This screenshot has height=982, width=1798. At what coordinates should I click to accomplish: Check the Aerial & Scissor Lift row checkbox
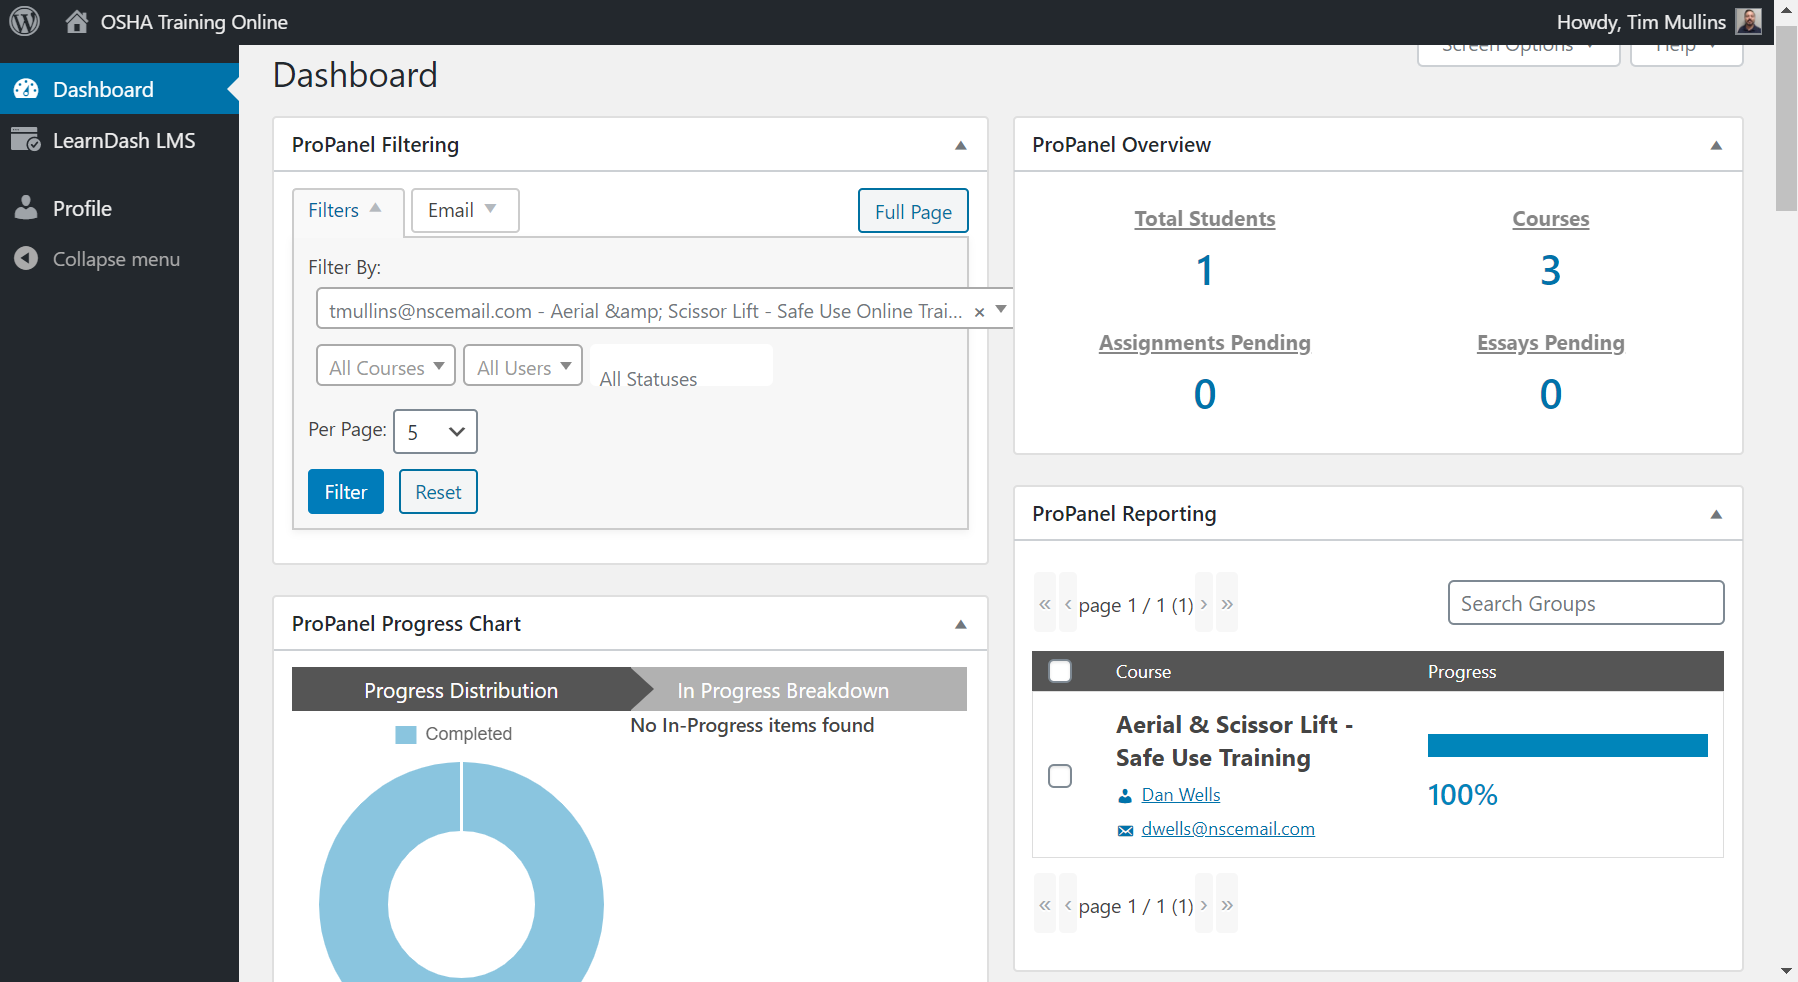point(1060,776)
